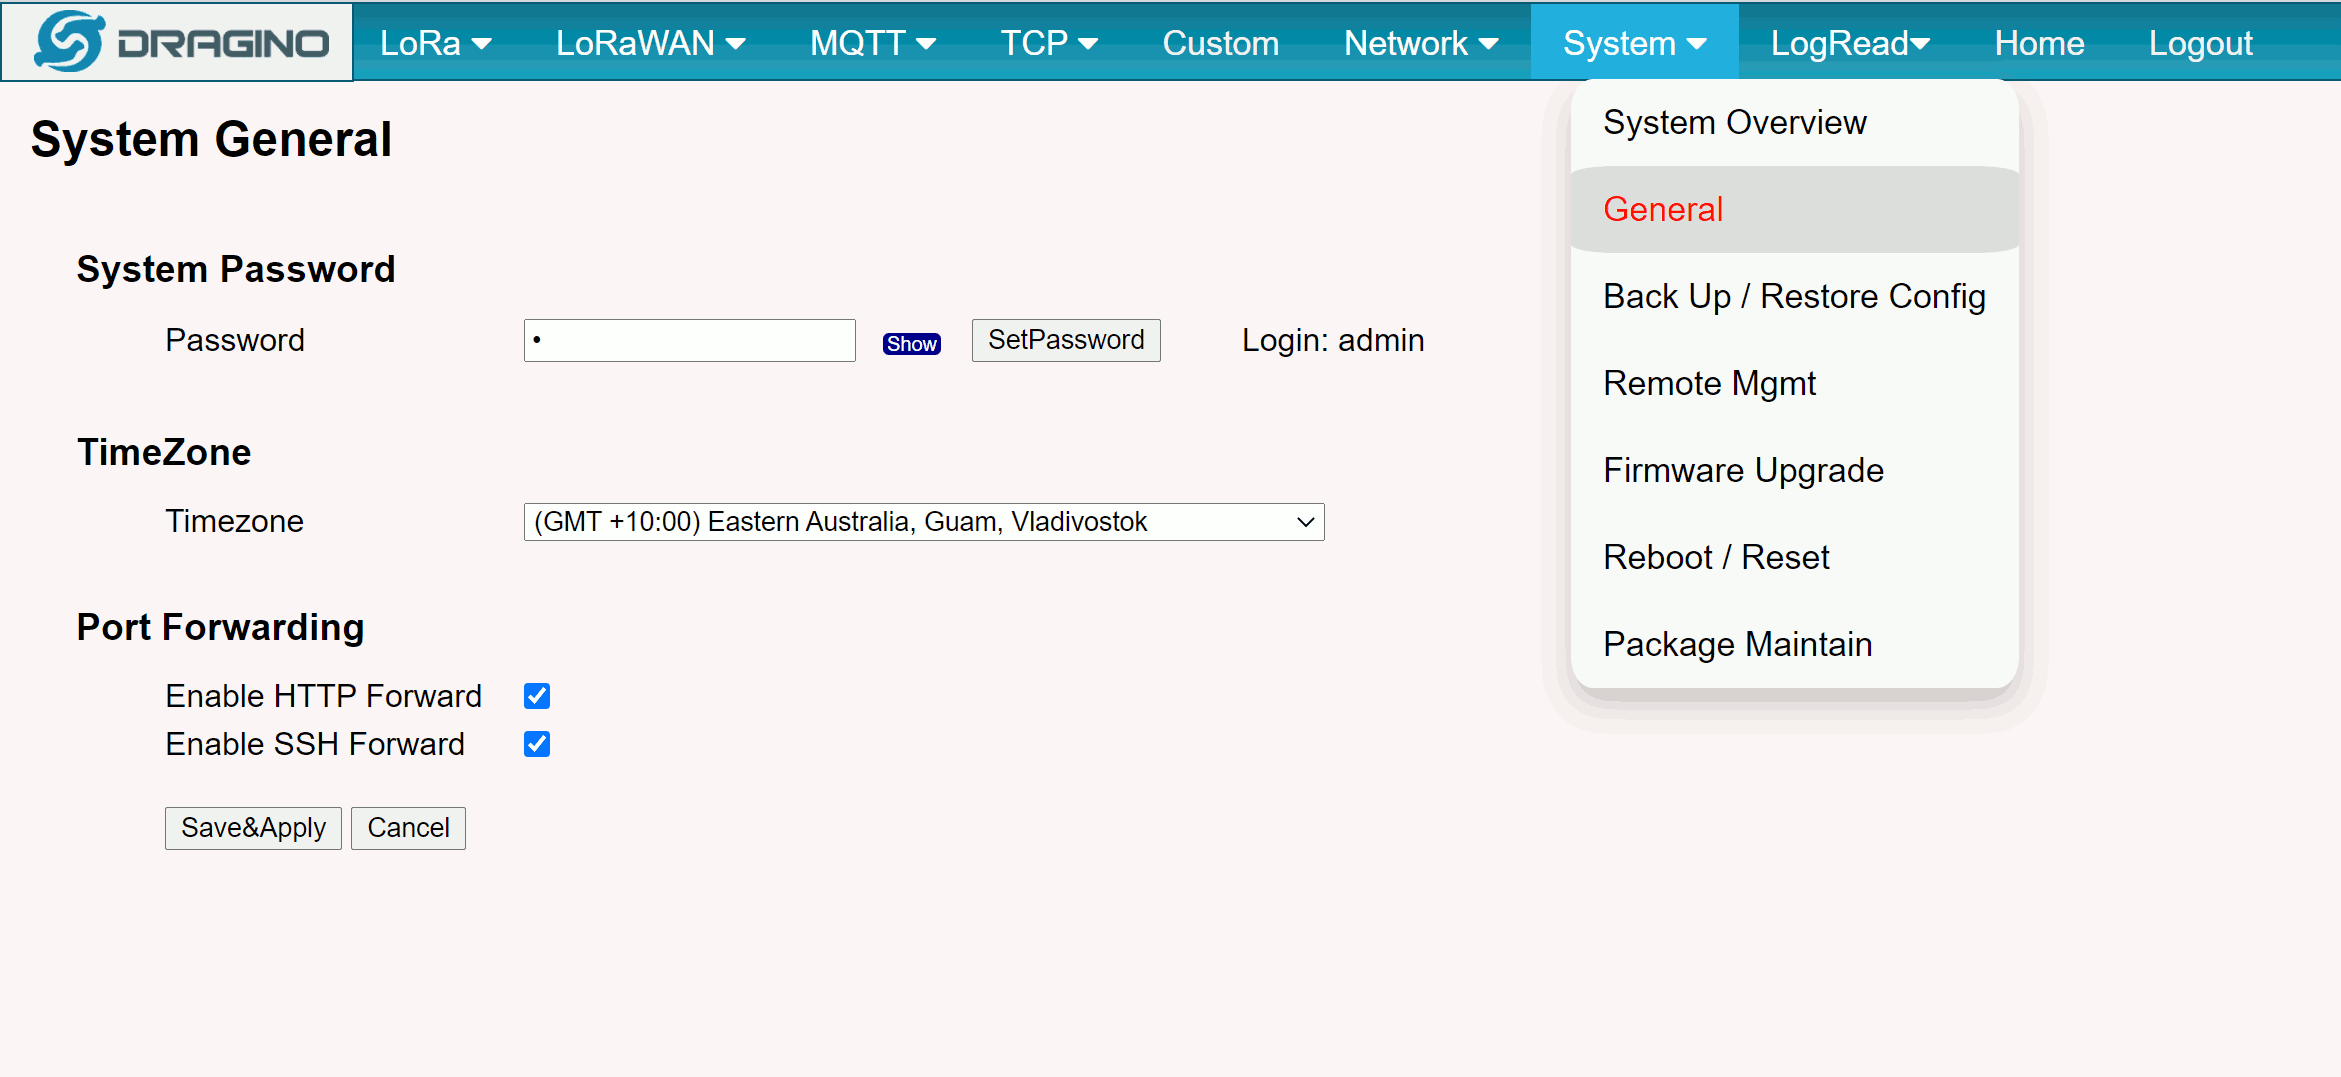Screen dimensions: 2341x1077
Task: Open the LoRa dropdown menu
Action: 436,43
